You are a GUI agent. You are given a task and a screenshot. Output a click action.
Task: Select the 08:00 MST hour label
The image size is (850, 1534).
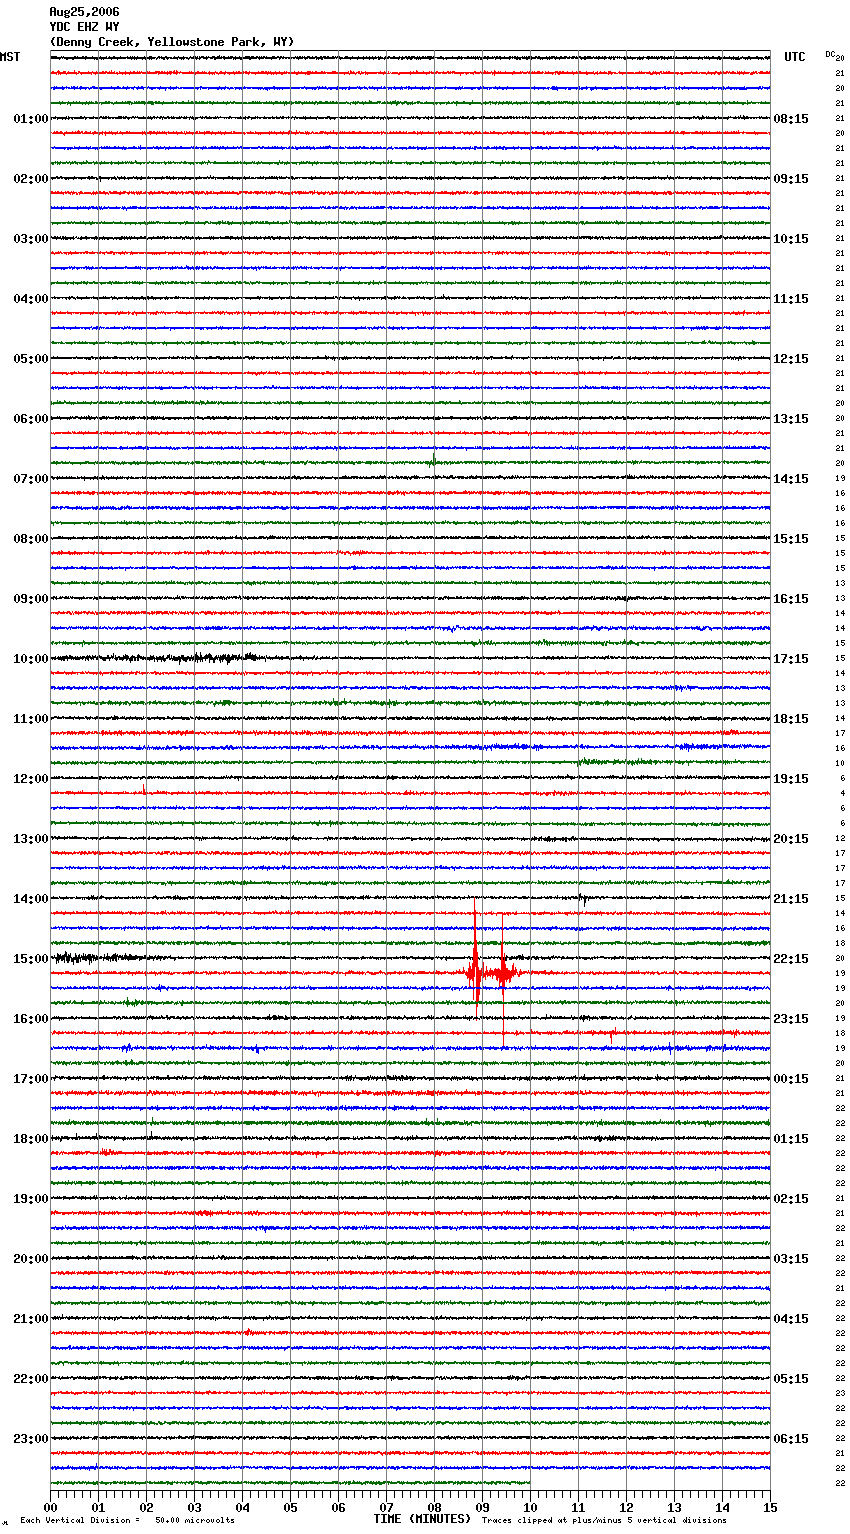click(x=31, y=539)
